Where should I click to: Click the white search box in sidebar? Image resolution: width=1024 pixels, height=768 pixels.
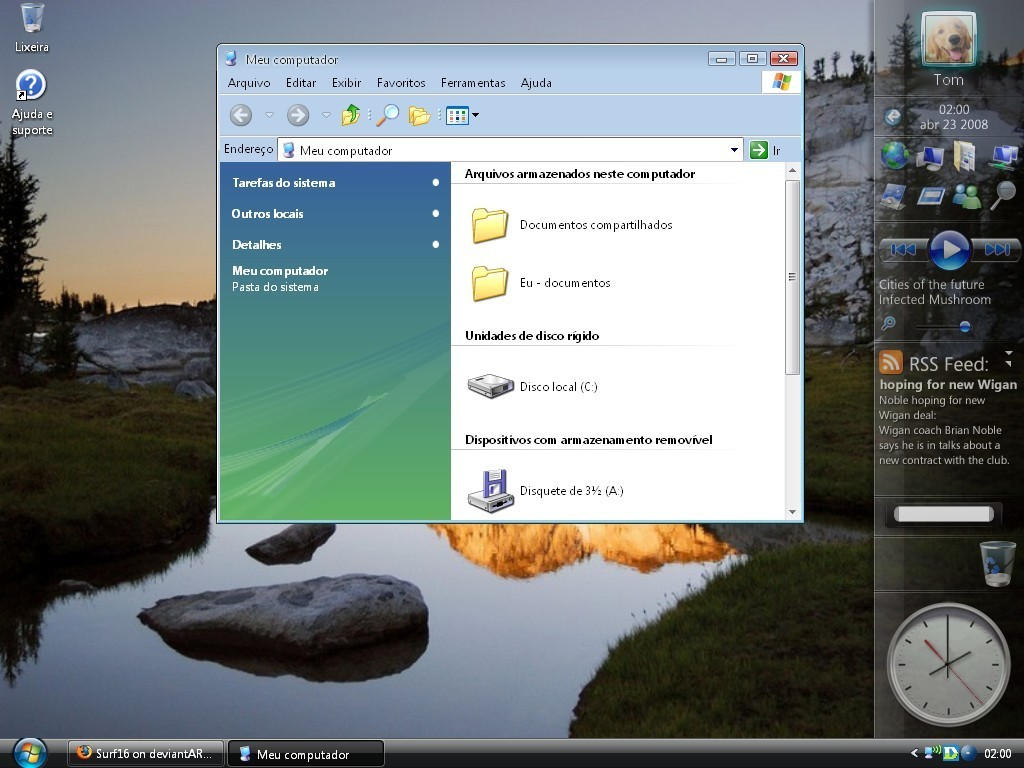pos(943,514)
